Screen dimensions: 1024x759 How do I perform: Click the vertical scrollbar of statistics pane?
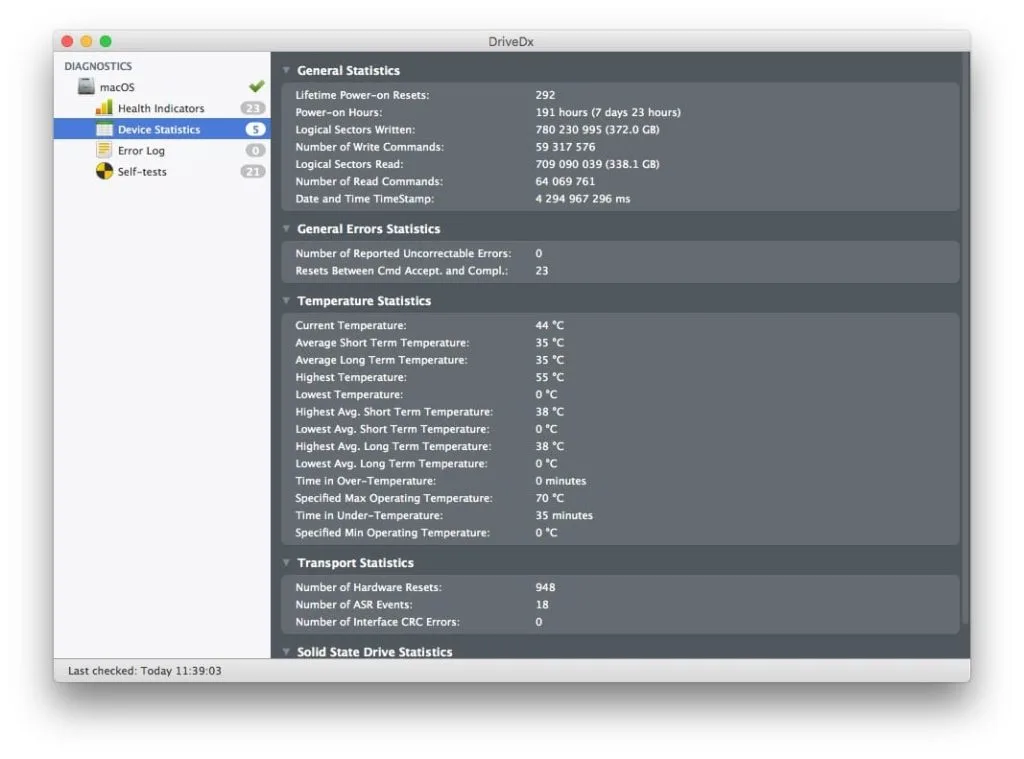965,338
